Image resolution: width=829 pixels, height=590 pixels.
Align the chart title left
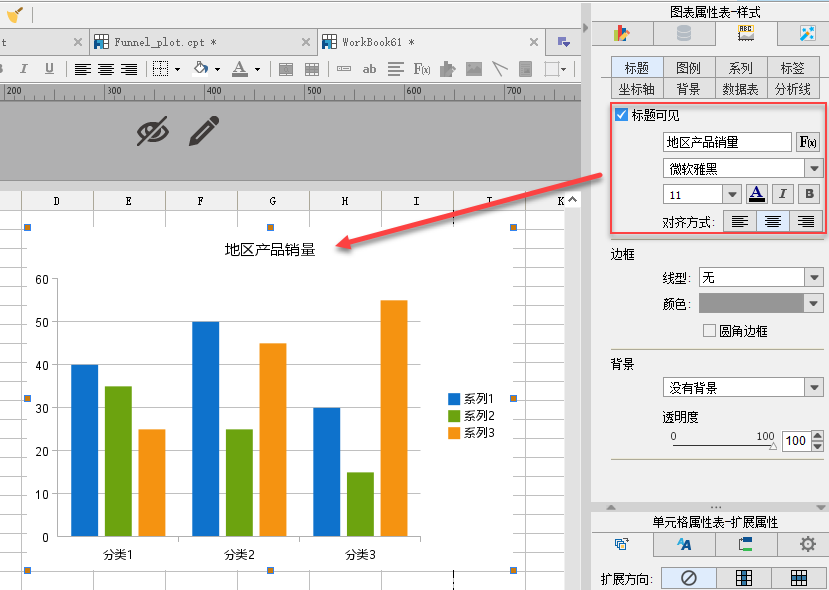740,222
